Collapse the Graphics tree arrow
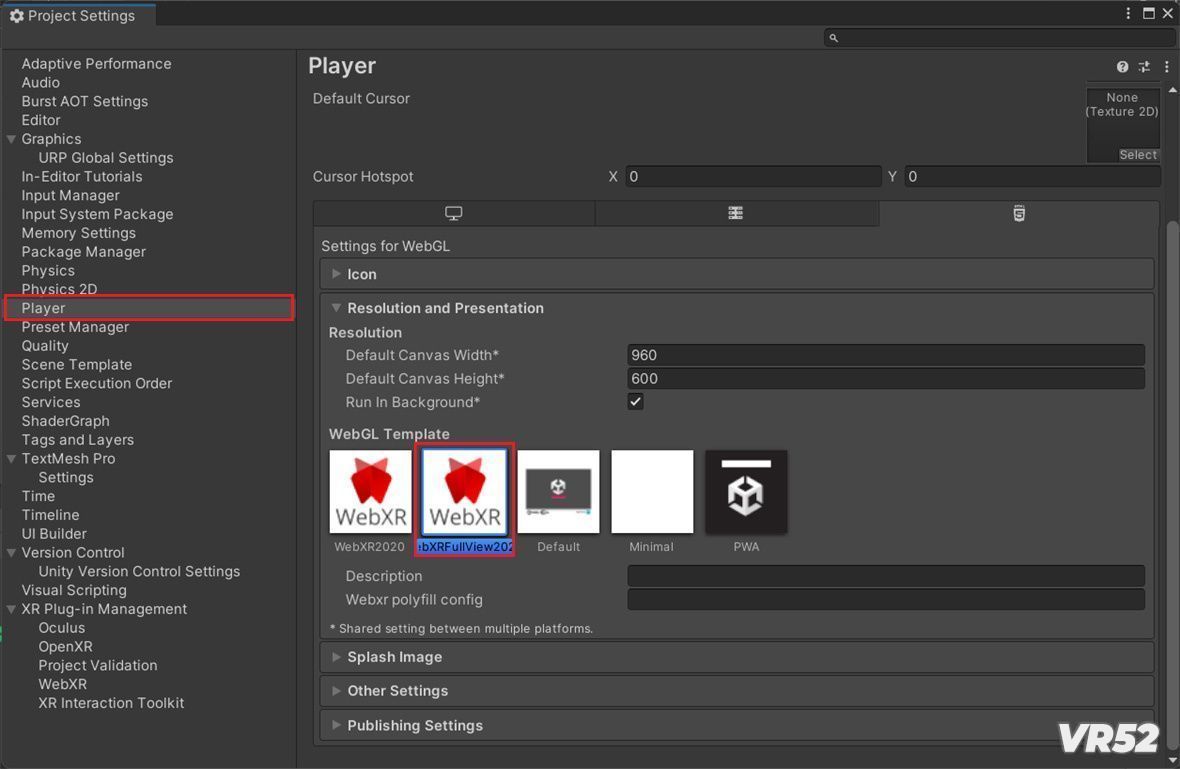 tap(11, 139)
